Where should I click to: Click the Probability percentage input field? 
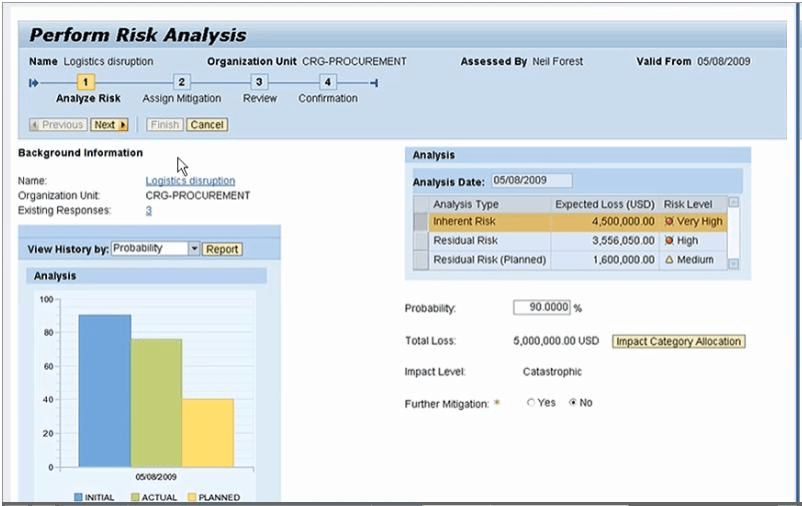(x=541, y=308)
